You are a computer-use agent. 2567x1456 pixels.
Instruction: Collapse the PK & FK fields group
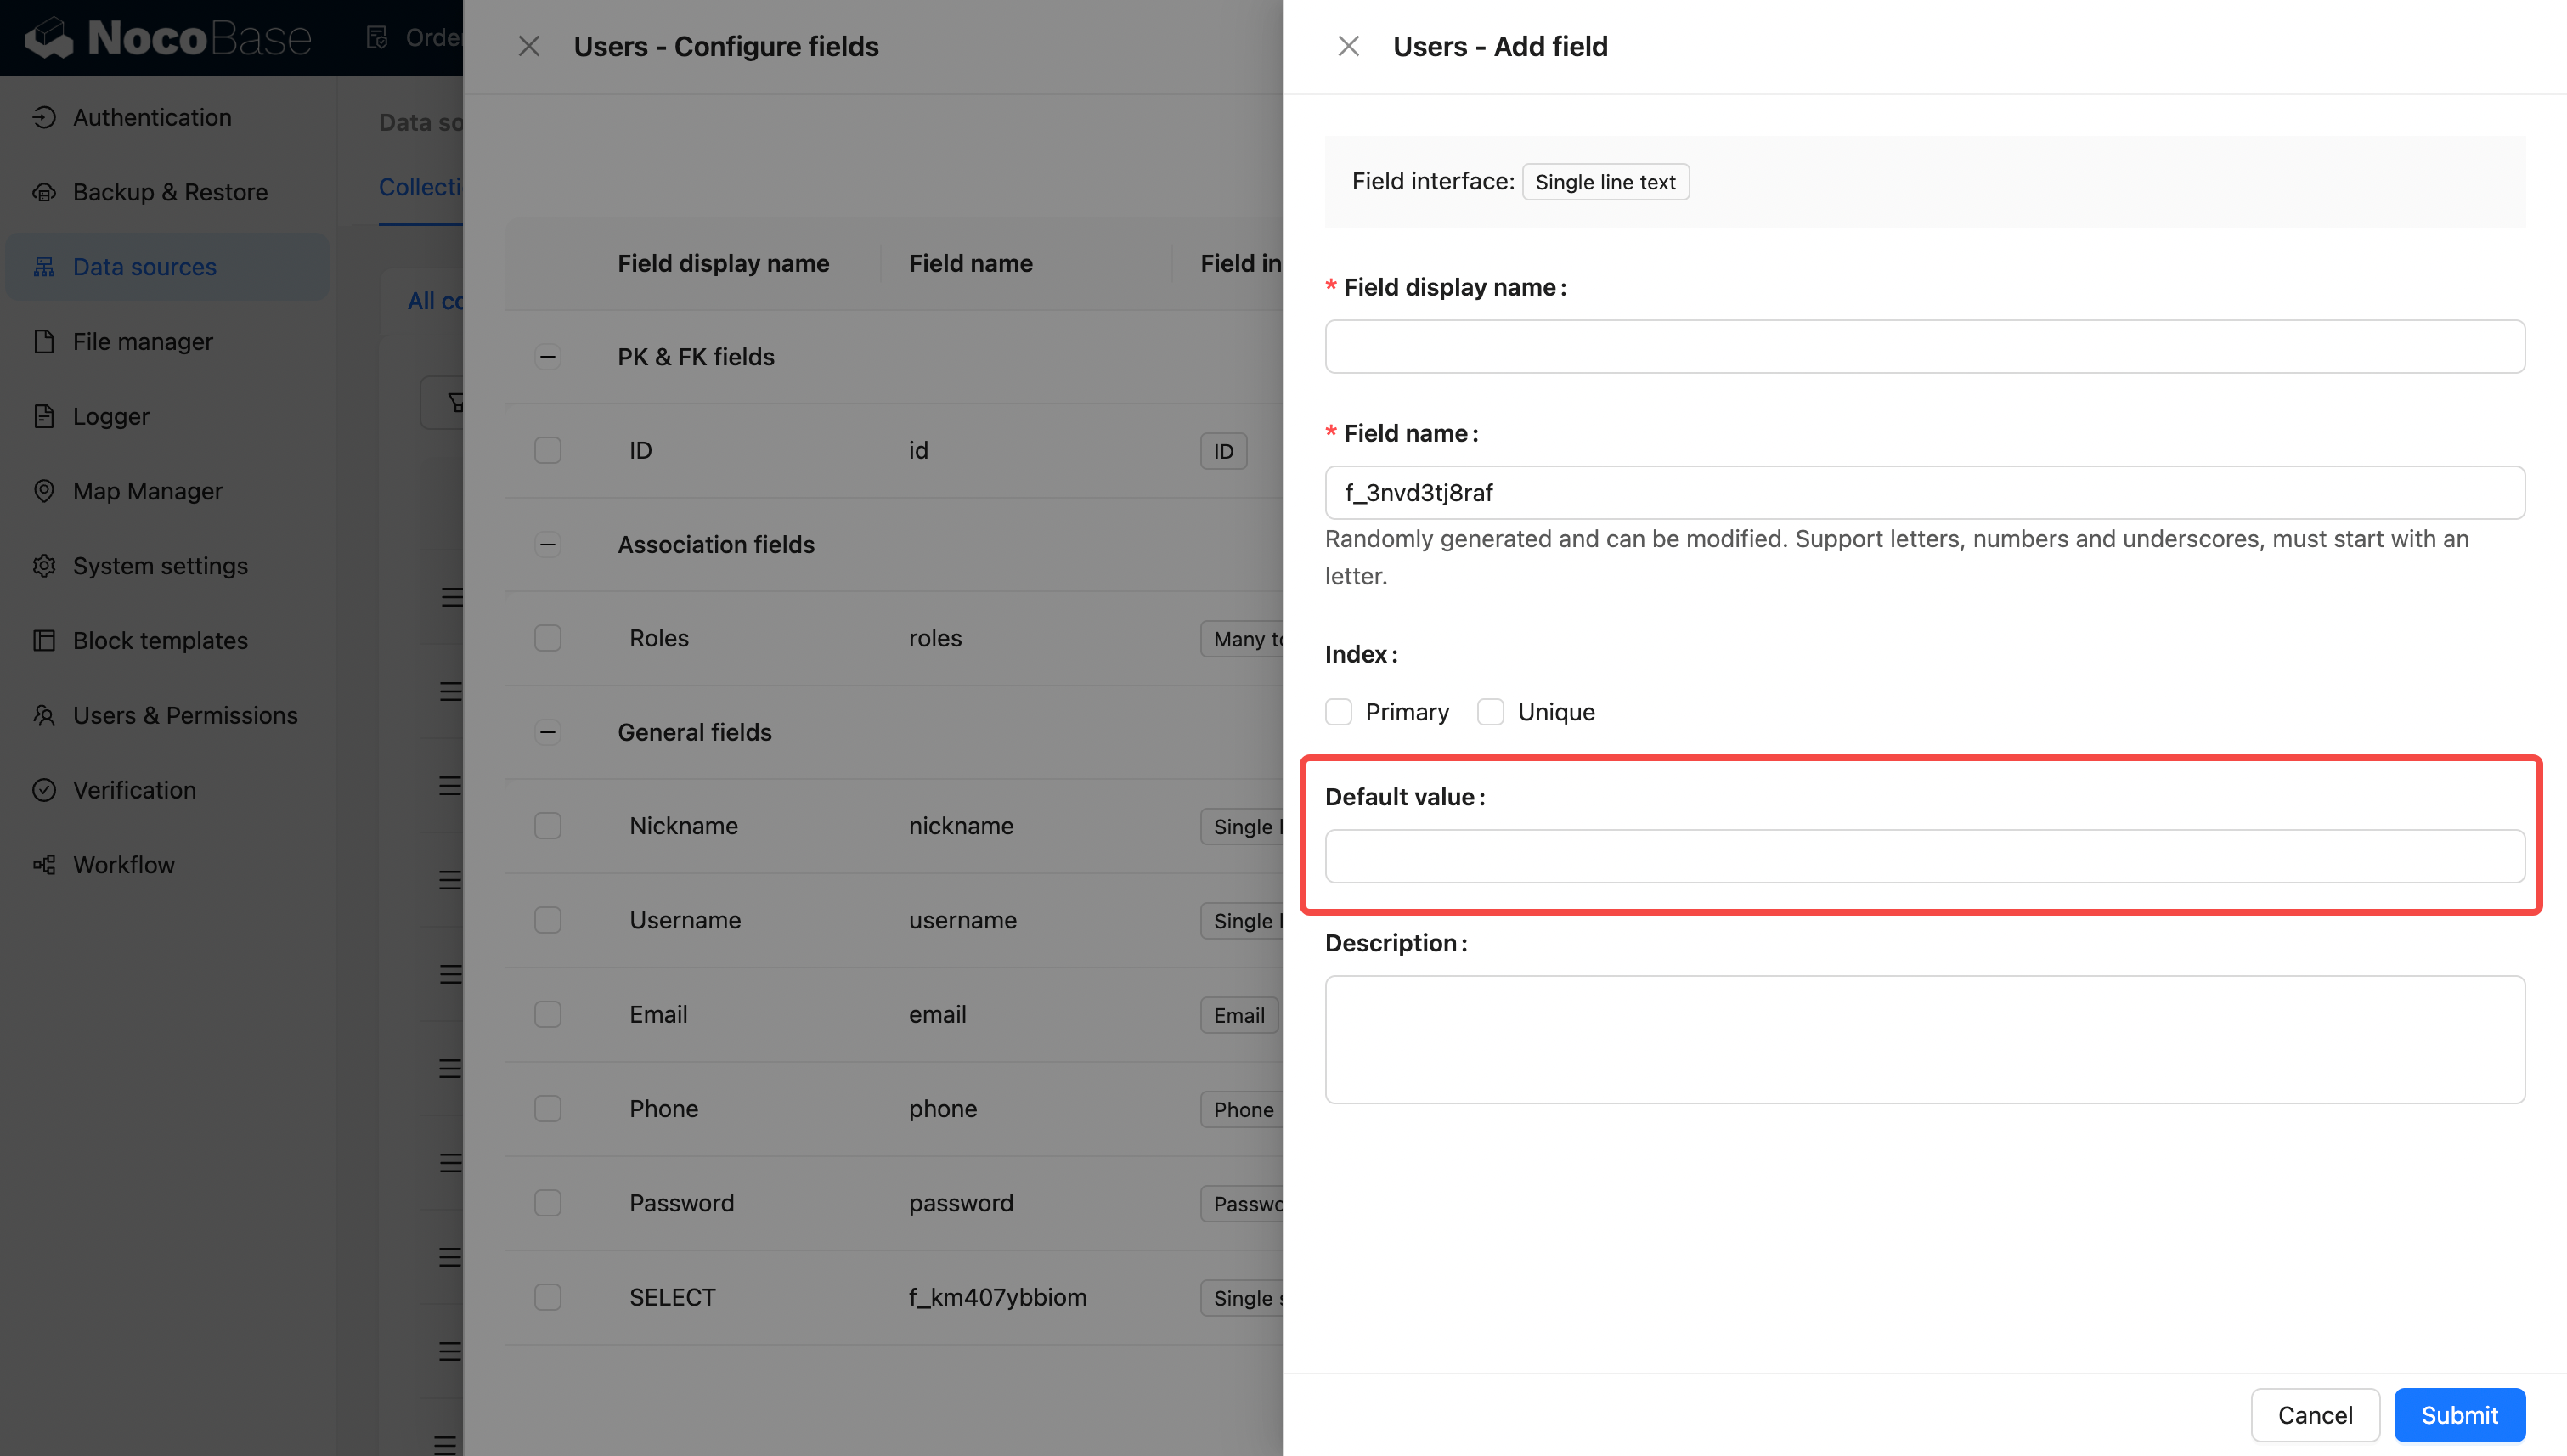tap(547, 357)
